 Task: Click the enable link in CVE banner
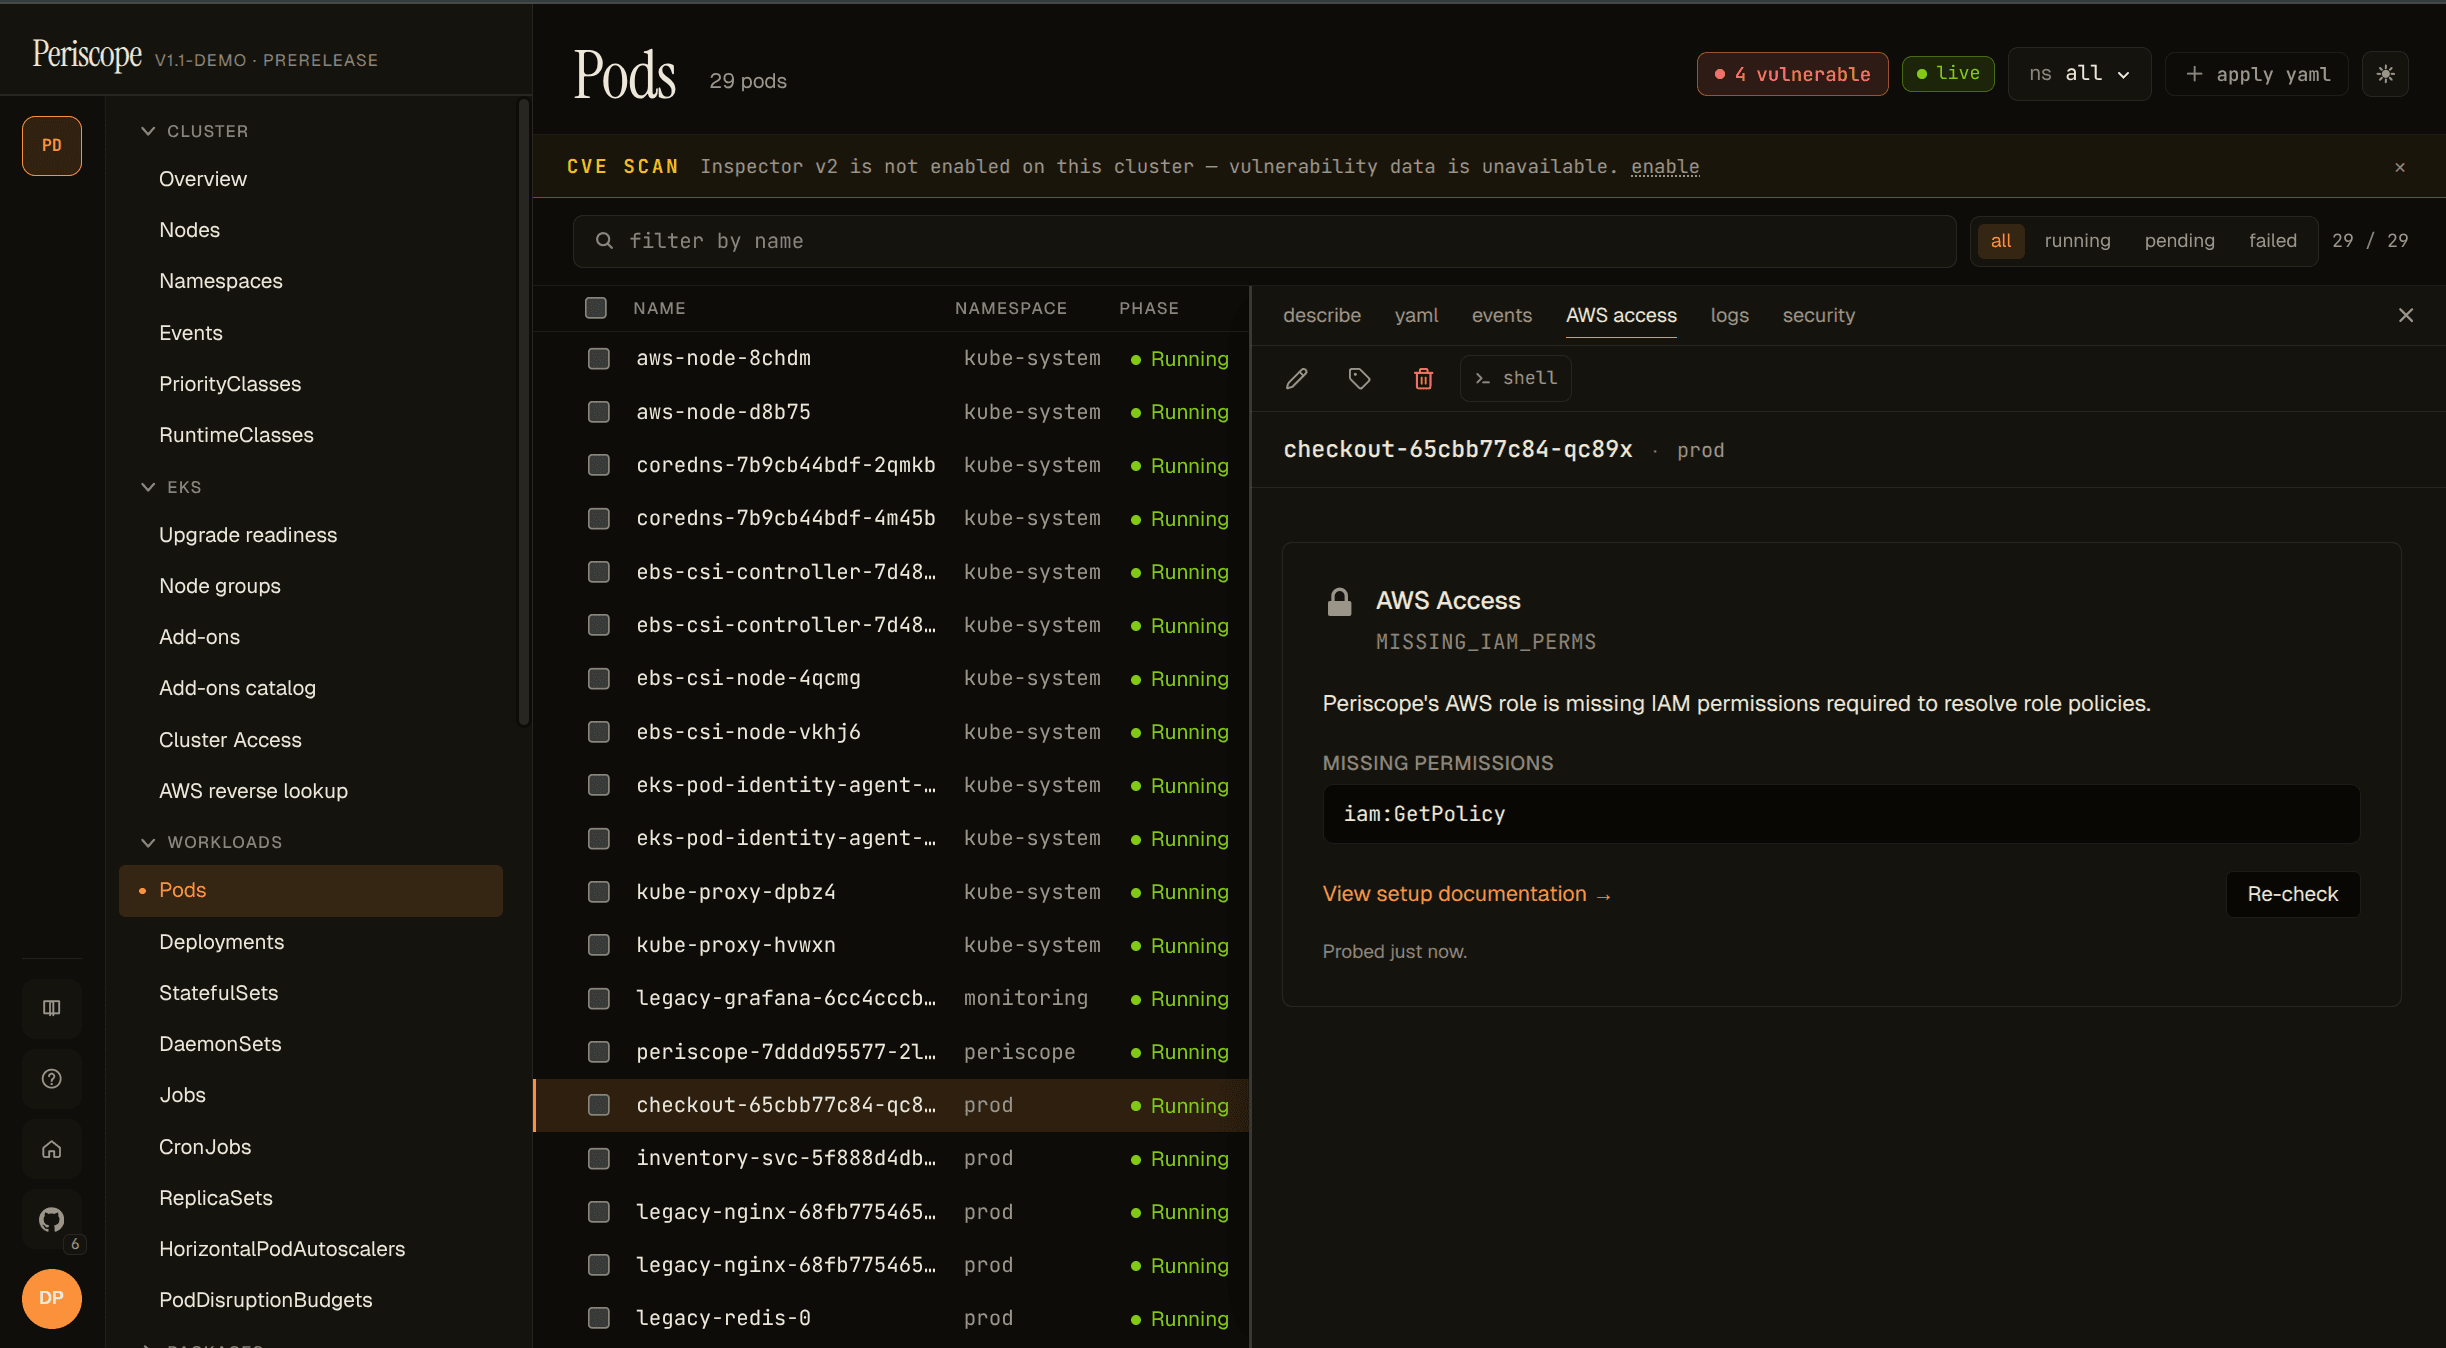pos(1664,167)
